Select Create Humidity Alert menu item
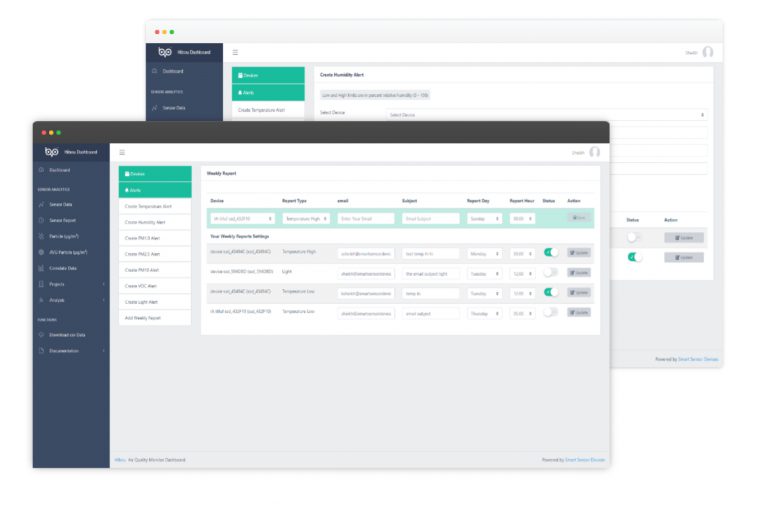The width and height of the screenshot is (768, 512). click(x=146, y=222)
